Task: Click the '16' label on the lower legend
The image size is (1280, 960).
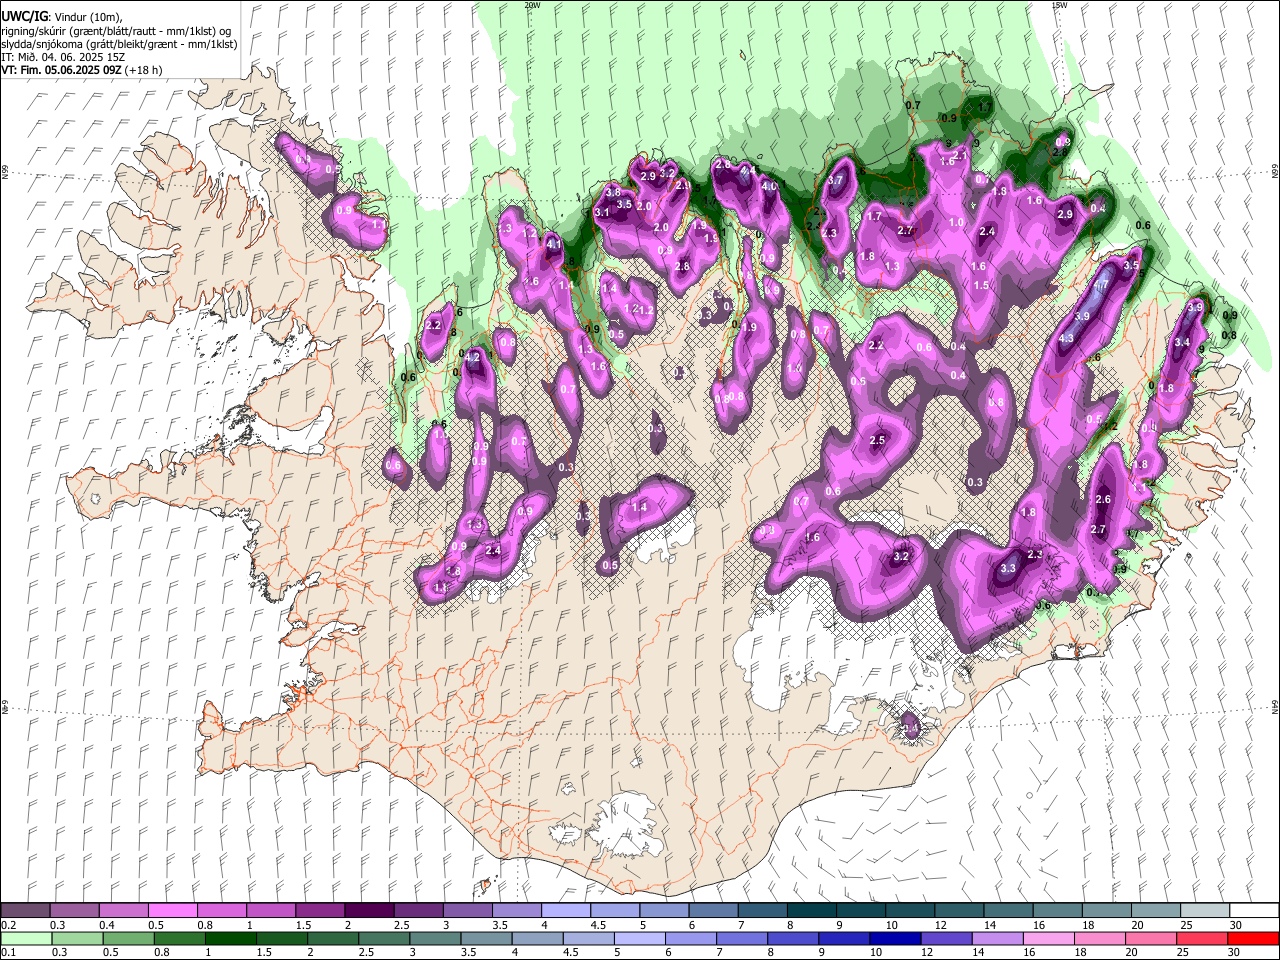Action: 1027,952
